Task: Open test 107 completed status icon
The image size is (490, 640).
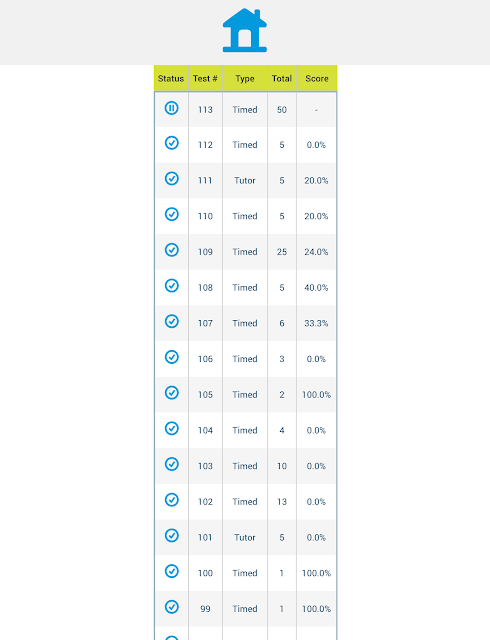Action: 172,321
